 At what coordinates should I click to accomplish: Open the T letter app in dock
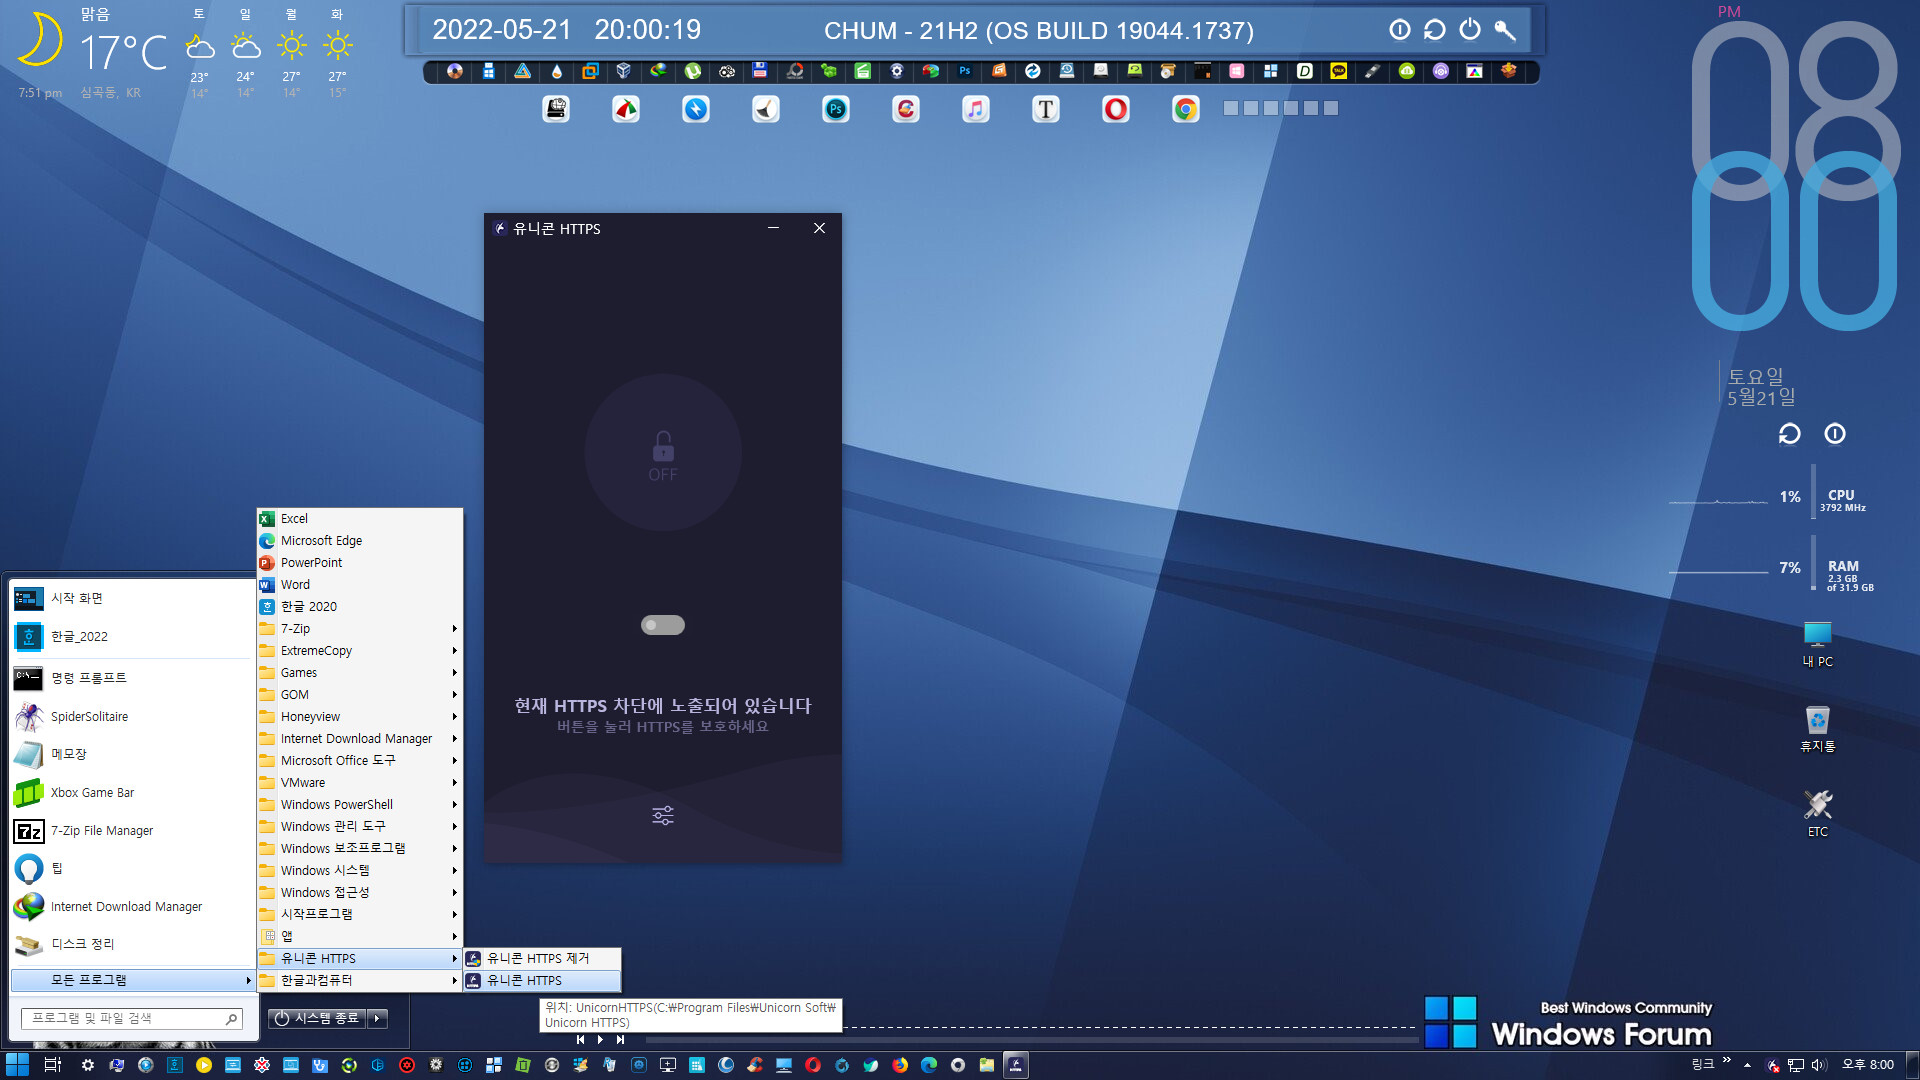click(1046, 109)
